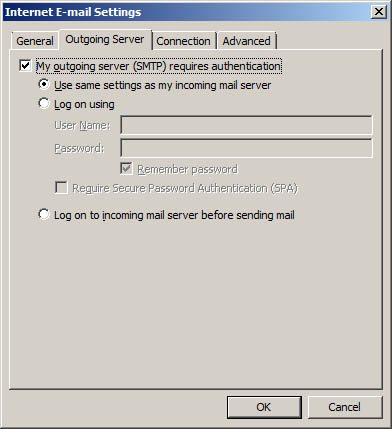
Task: Open the Connection tab
Action: point(183,41)
